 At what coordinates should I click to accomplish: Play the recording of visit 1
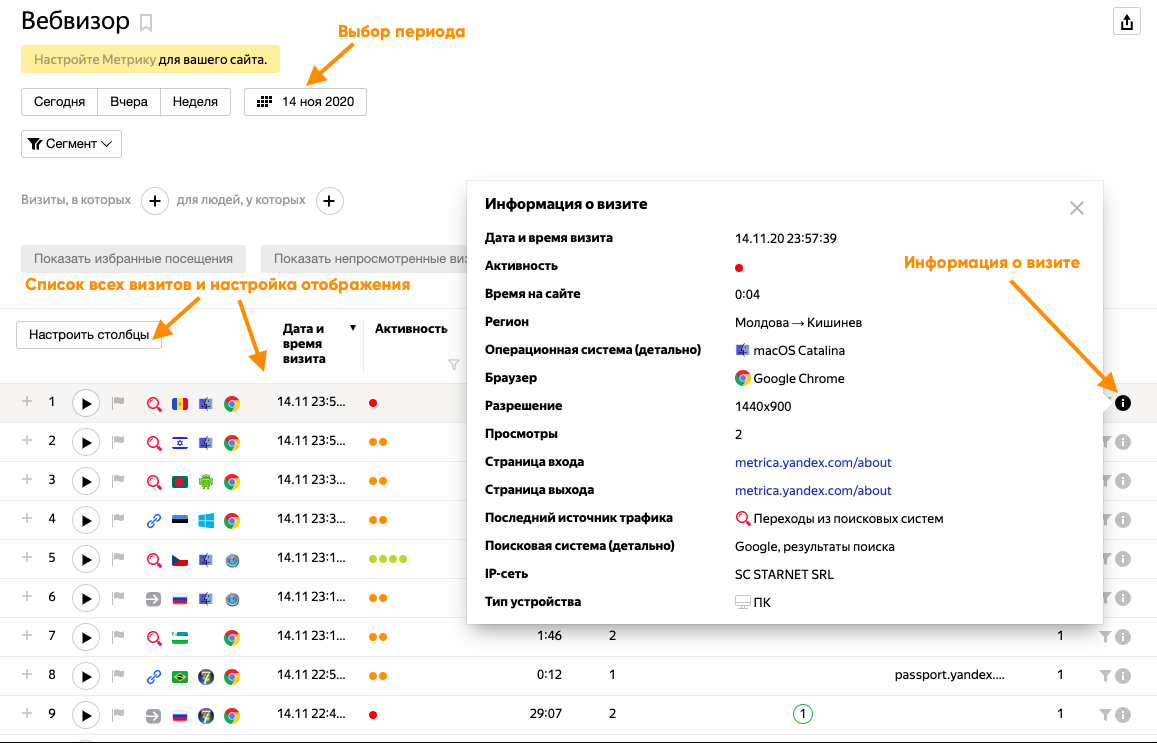86,404
